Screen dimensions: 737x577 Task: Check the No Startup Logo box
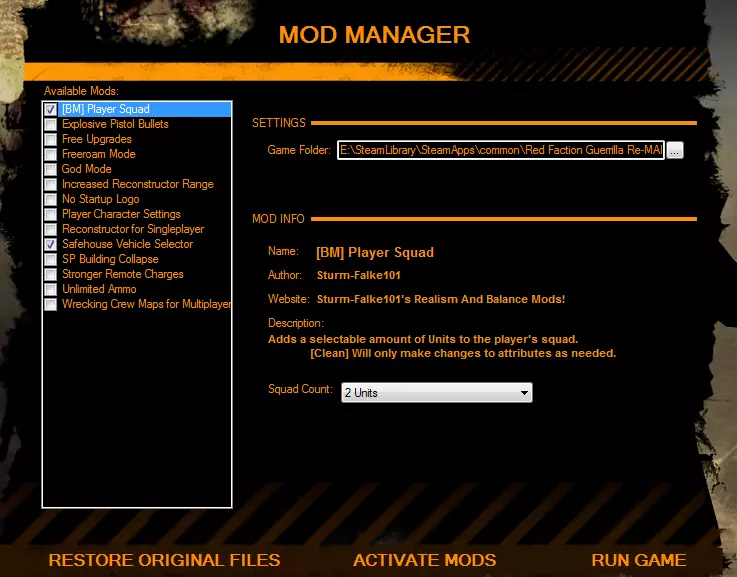tap(51, 200)
